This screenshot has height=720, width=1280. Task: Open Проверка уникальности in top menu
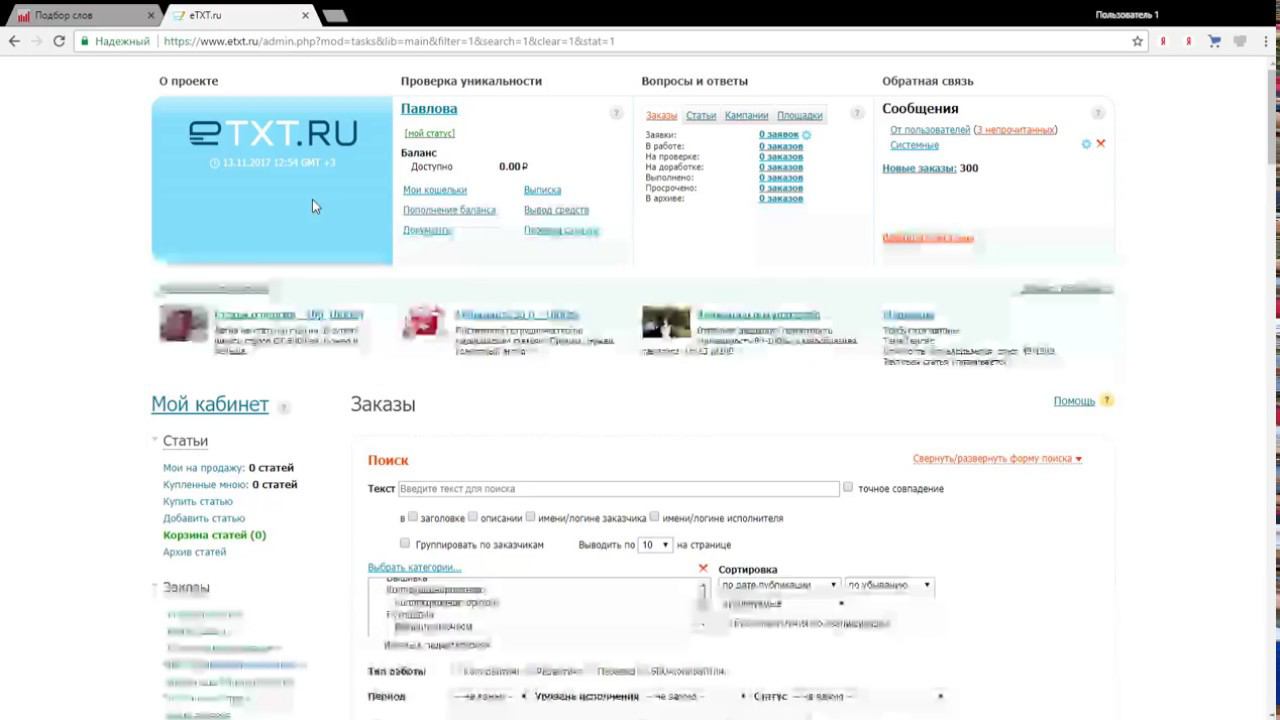pos(471,81)
